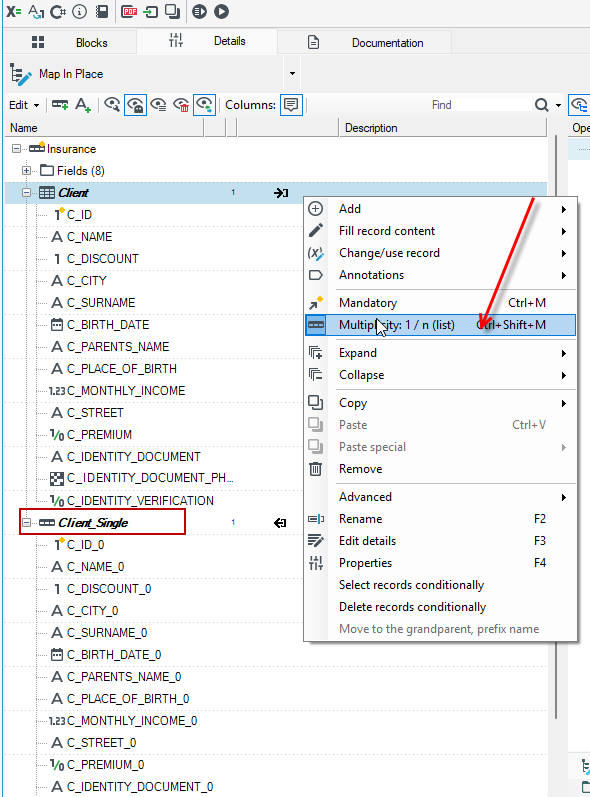Choose Remove from context menu

440,469
